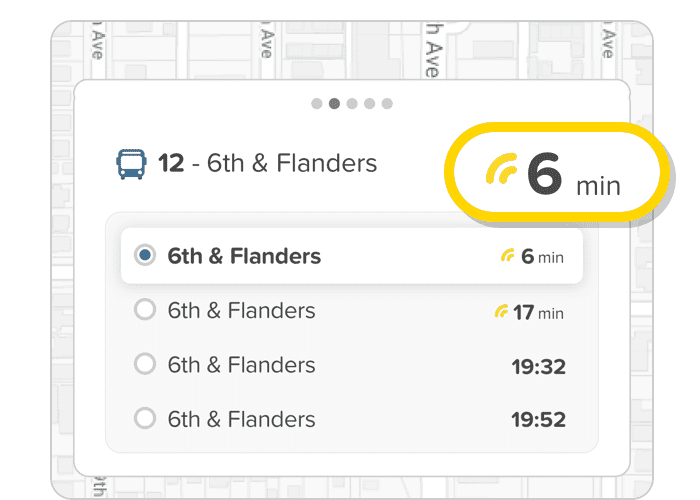
Task: Click the 19:32 scheduled time label
Action: pos(538,367)
